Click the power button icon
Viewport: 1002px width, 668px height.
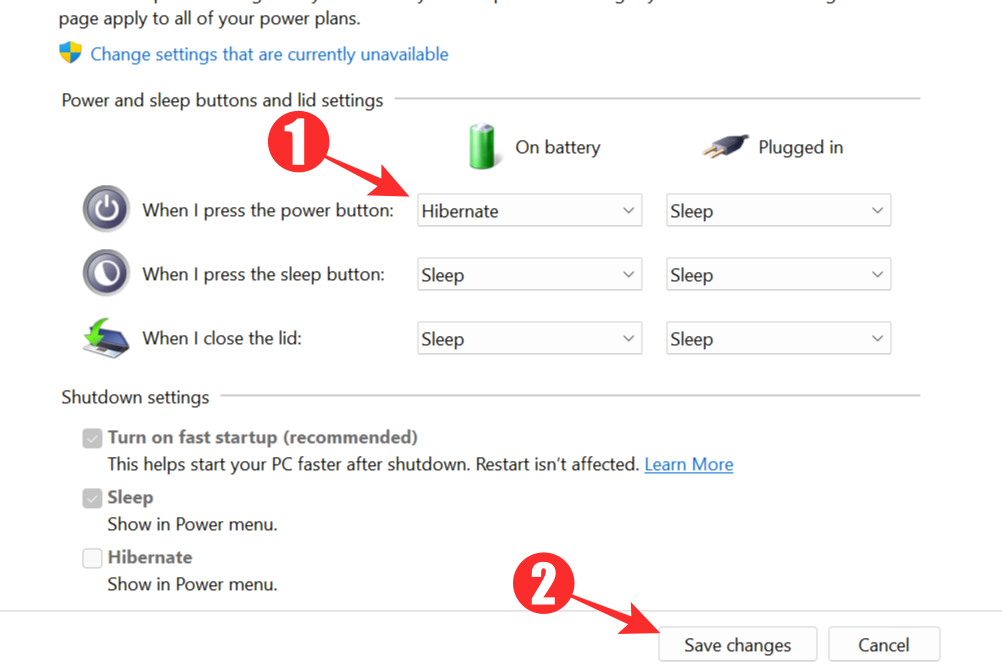pyautogui.click(x=106, y=210)
